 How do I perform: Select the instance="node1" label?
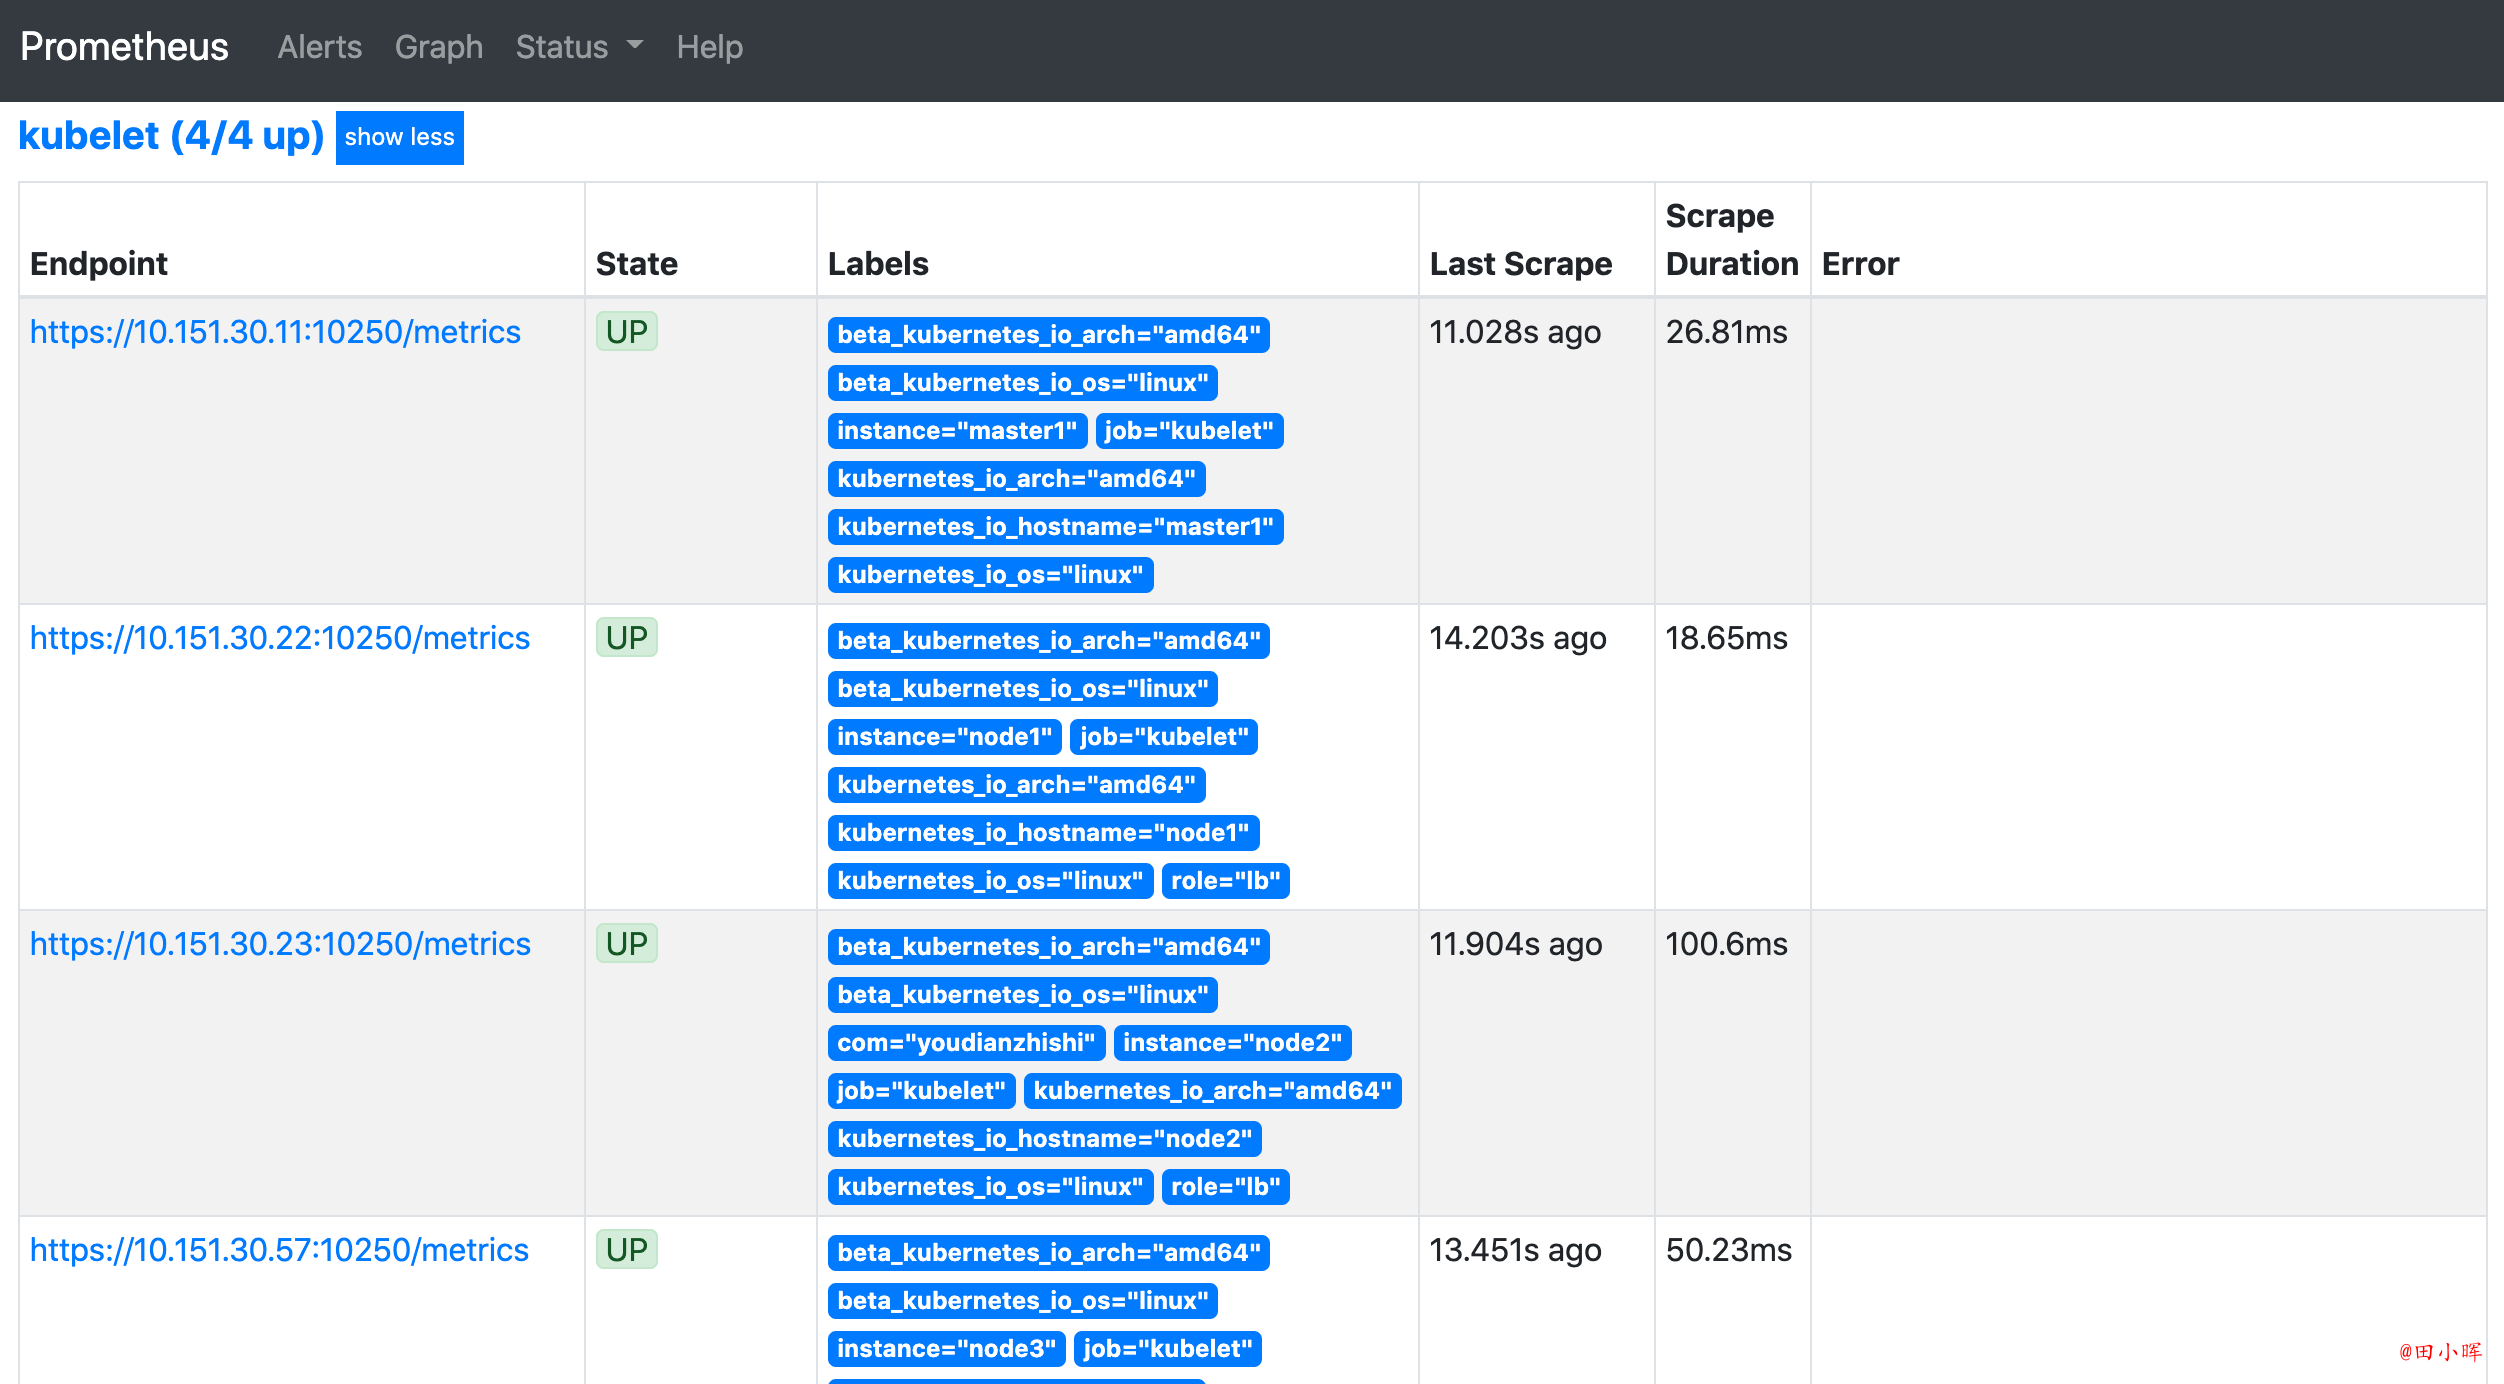[945, 737]
